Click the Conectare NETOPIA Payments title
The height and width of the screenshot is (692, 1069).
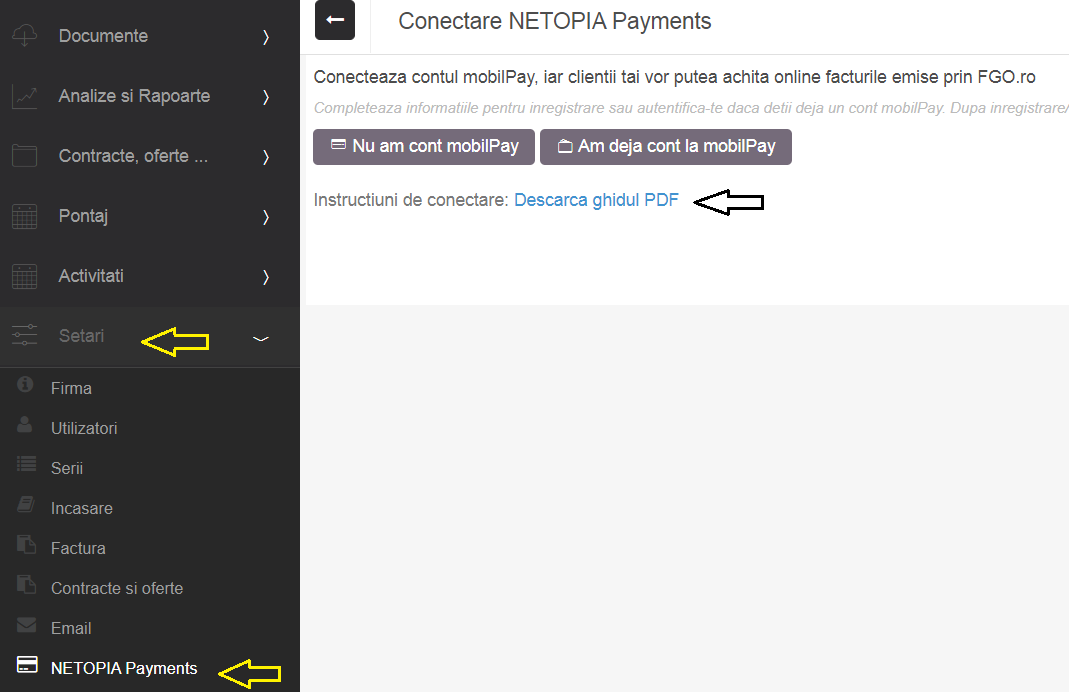tap(554, 21)
